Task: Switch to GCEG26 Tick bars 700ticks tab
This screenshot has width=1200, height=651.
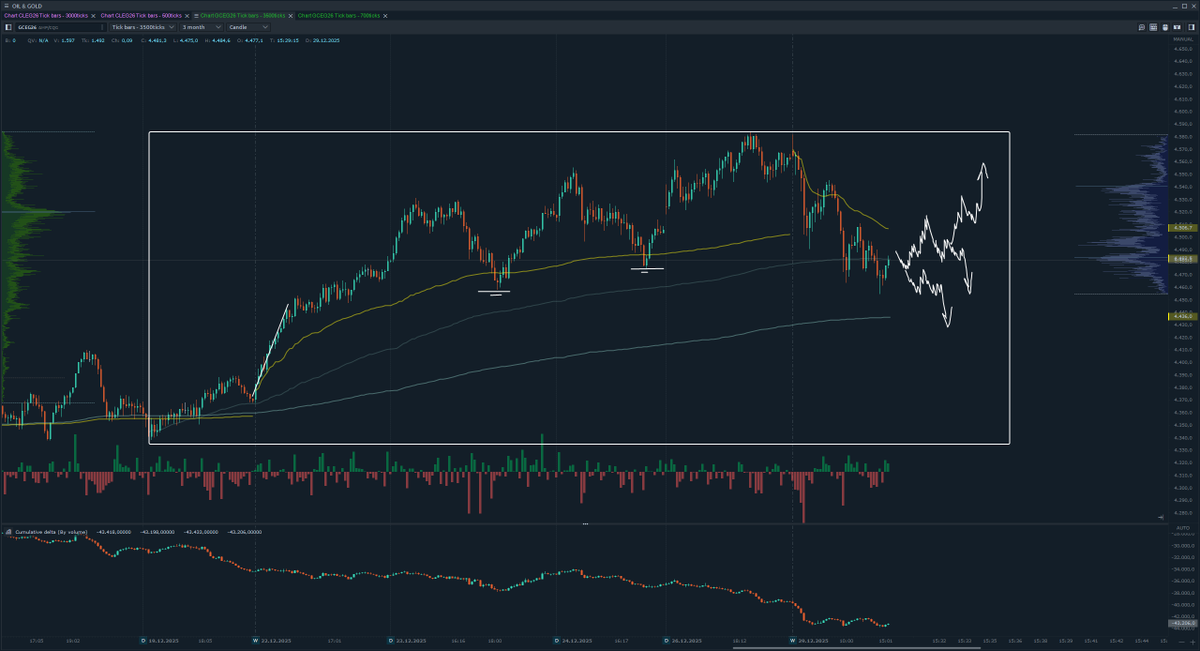Action: [x=338, y=16]
